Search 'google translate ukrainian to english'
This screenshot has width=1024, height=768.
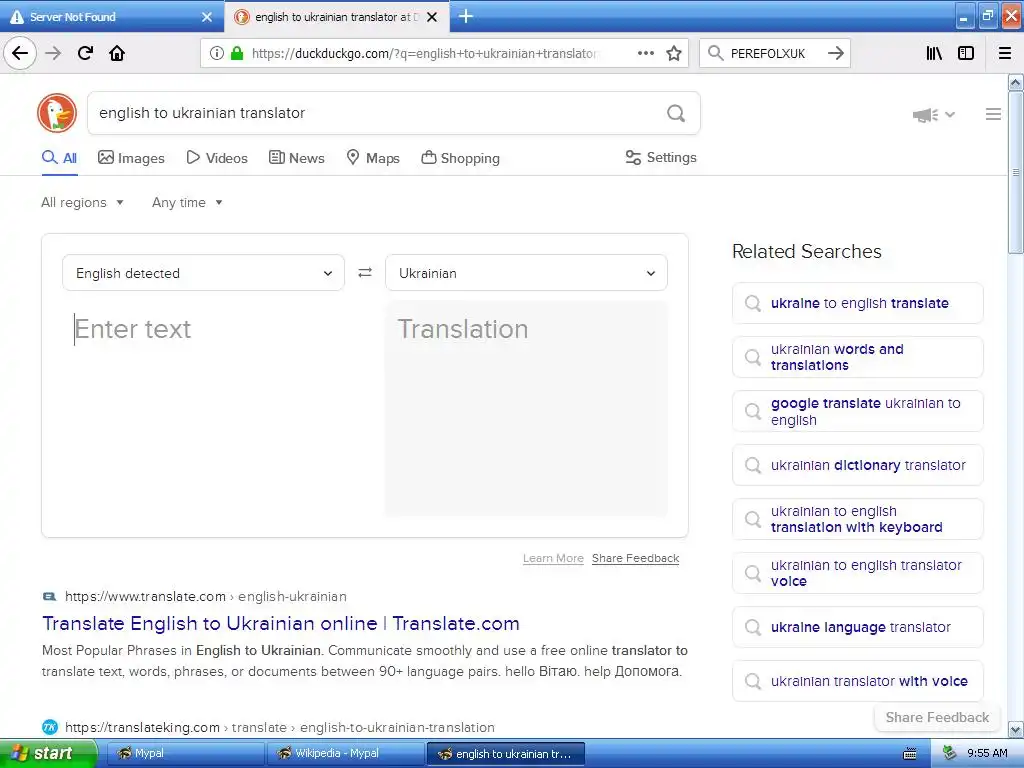click(x=857, y=411)
